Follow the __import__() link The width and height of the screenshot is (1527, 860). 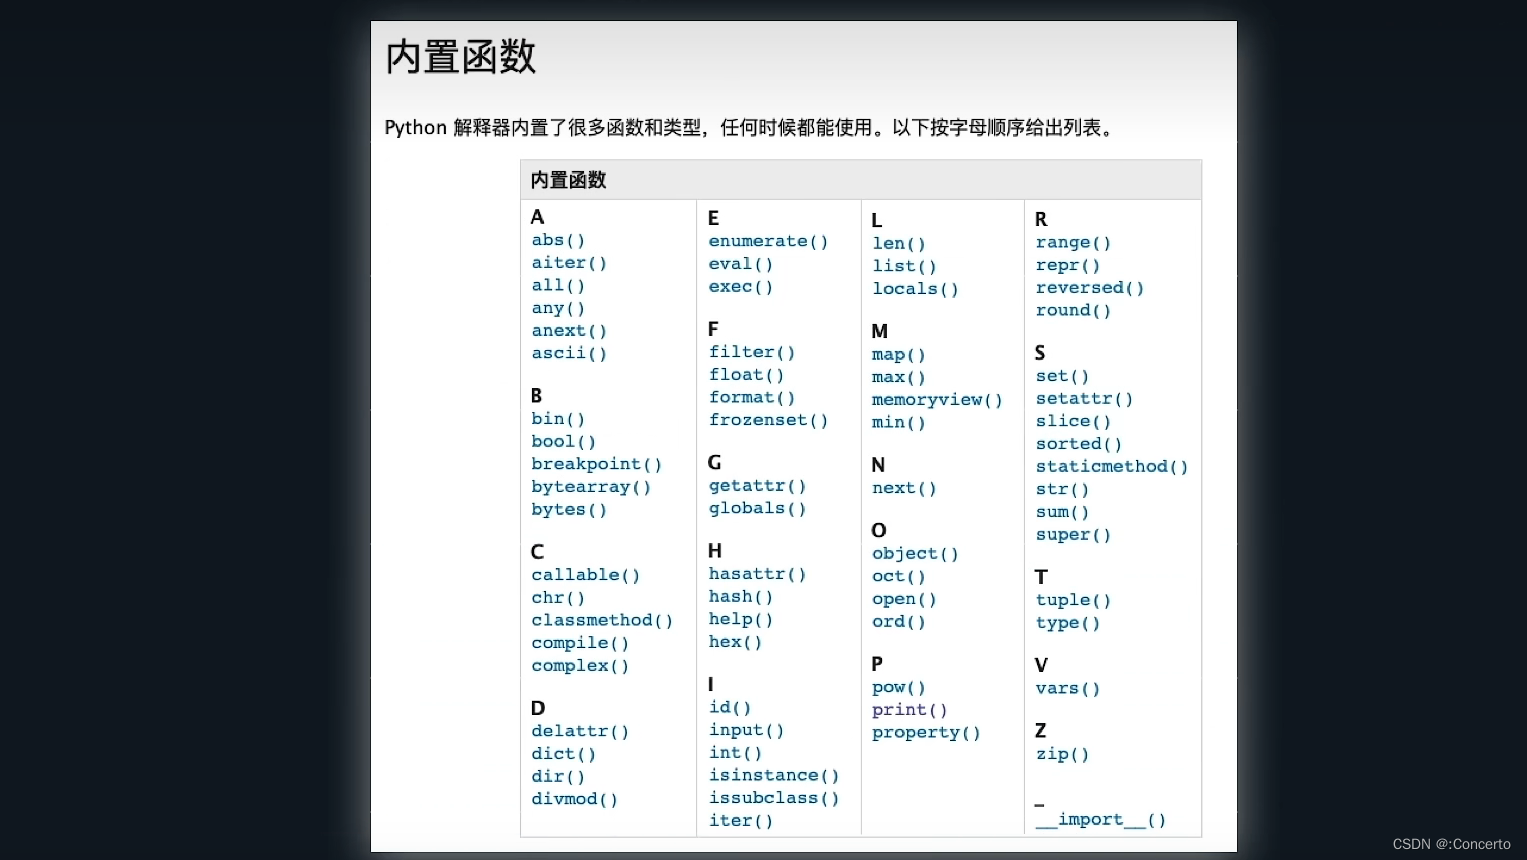(1101, 820)
